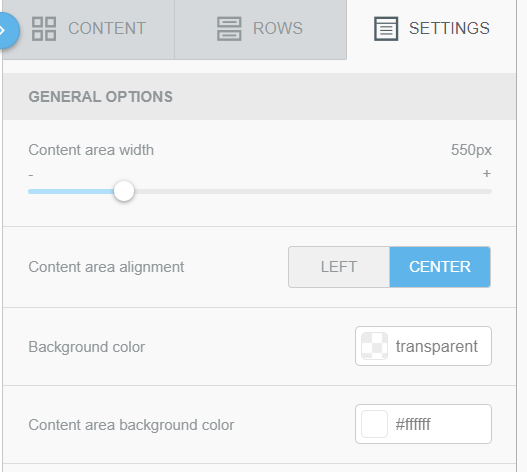Switch to the CONTENT tab
Image resolution: width=527 pixels, height=472 pixels.
click(89, 29)
